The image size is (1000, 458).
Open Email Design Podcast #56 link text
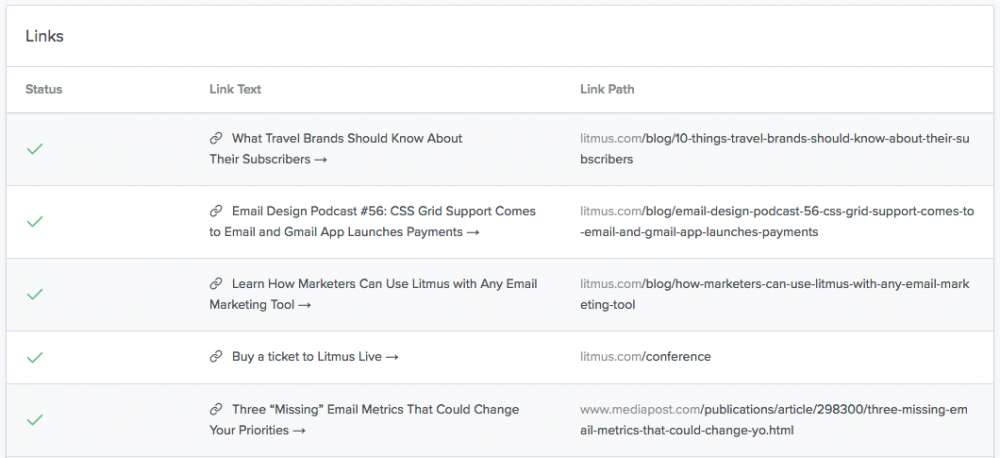click(383, 212)
